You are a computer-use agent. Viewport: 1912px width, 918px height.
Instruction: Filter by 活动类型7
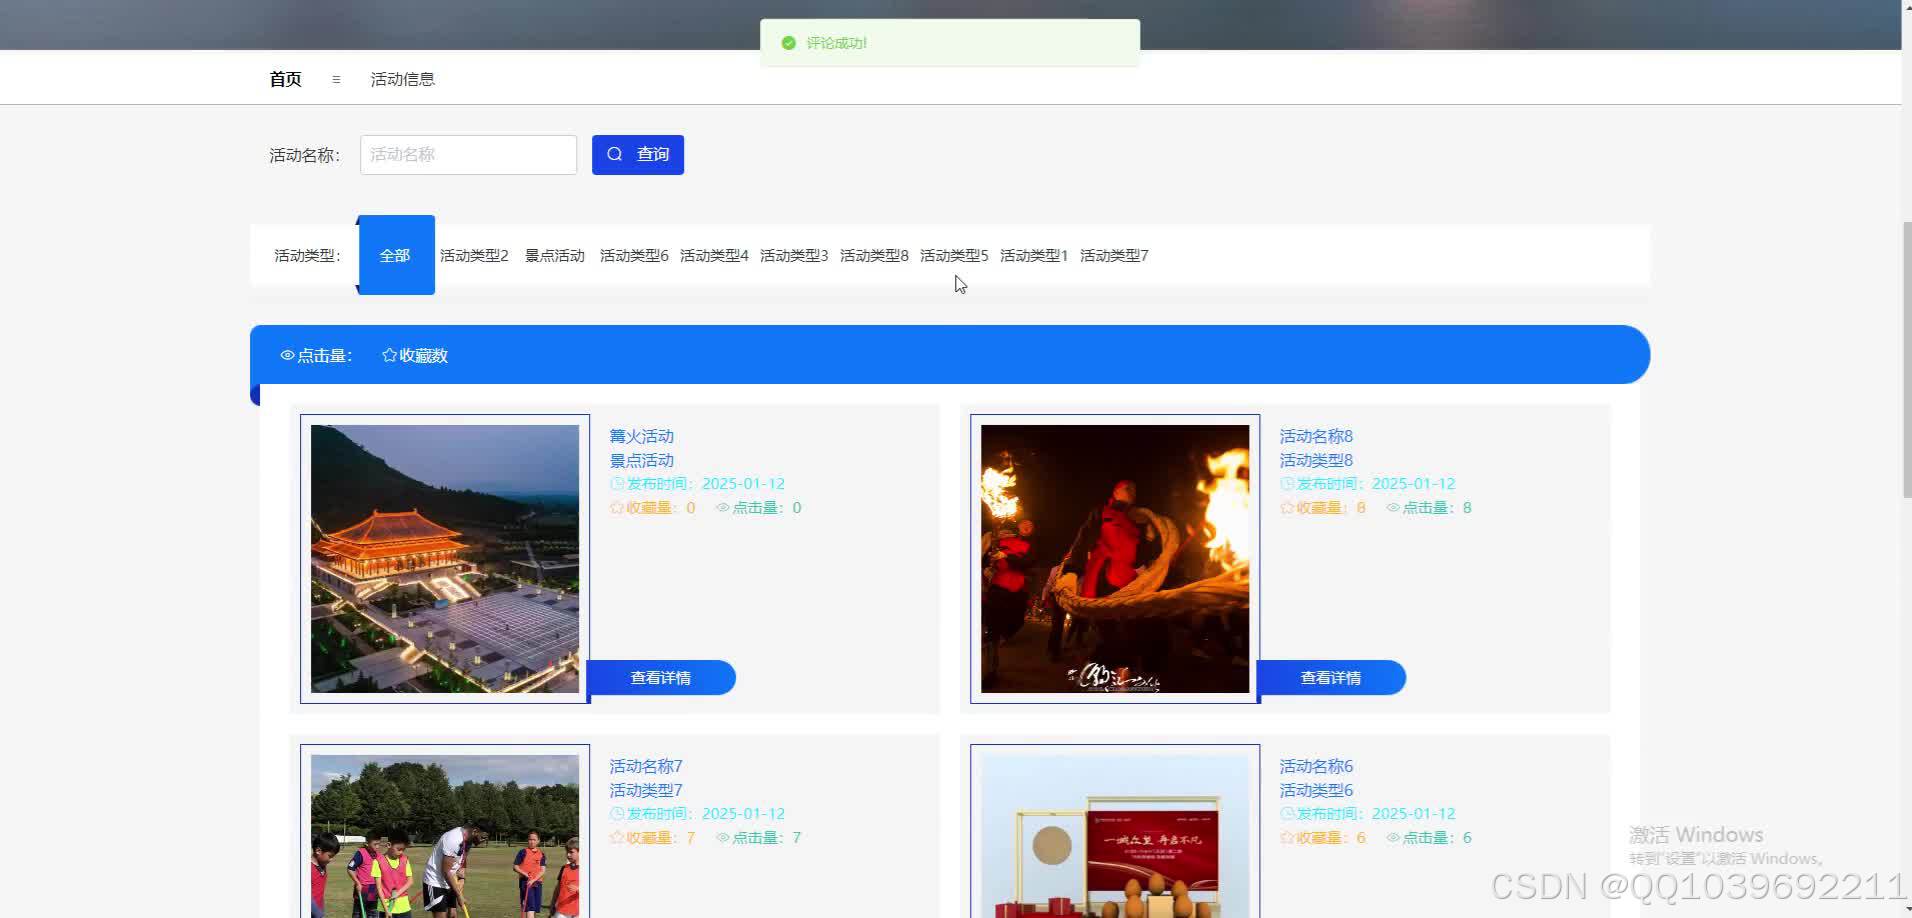(1115, 256)
